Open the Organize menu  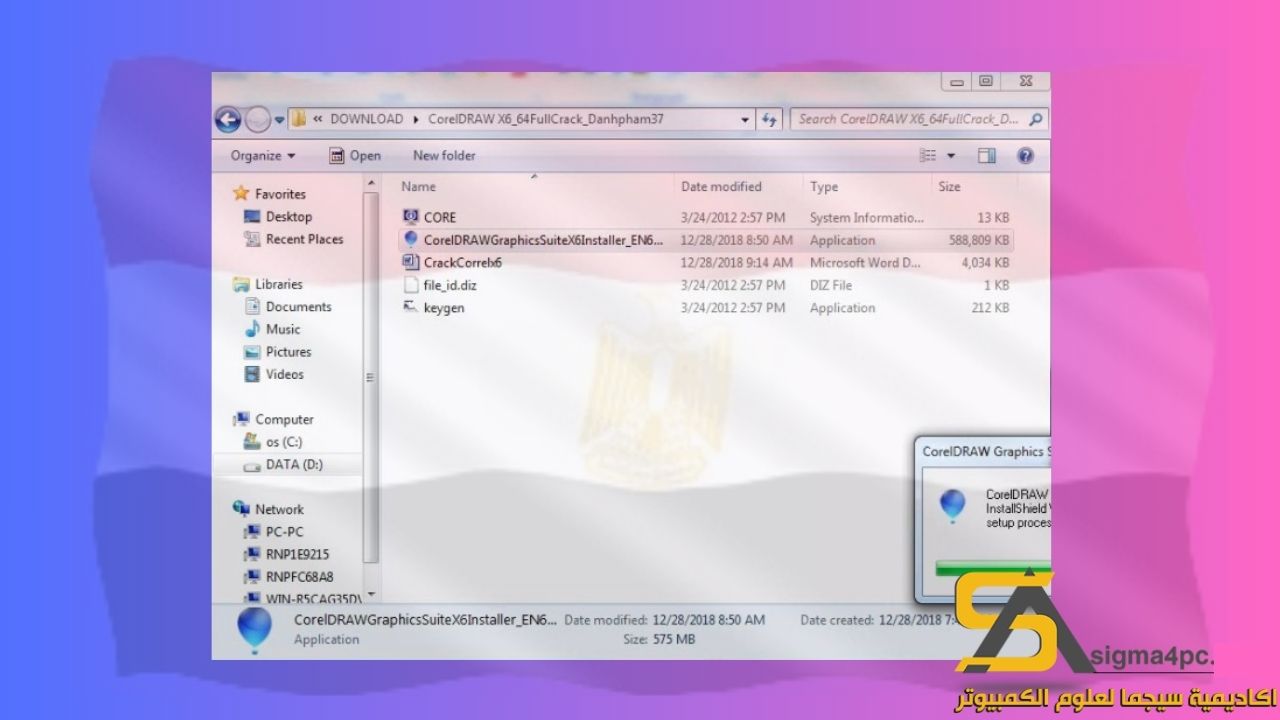point(263,156)
